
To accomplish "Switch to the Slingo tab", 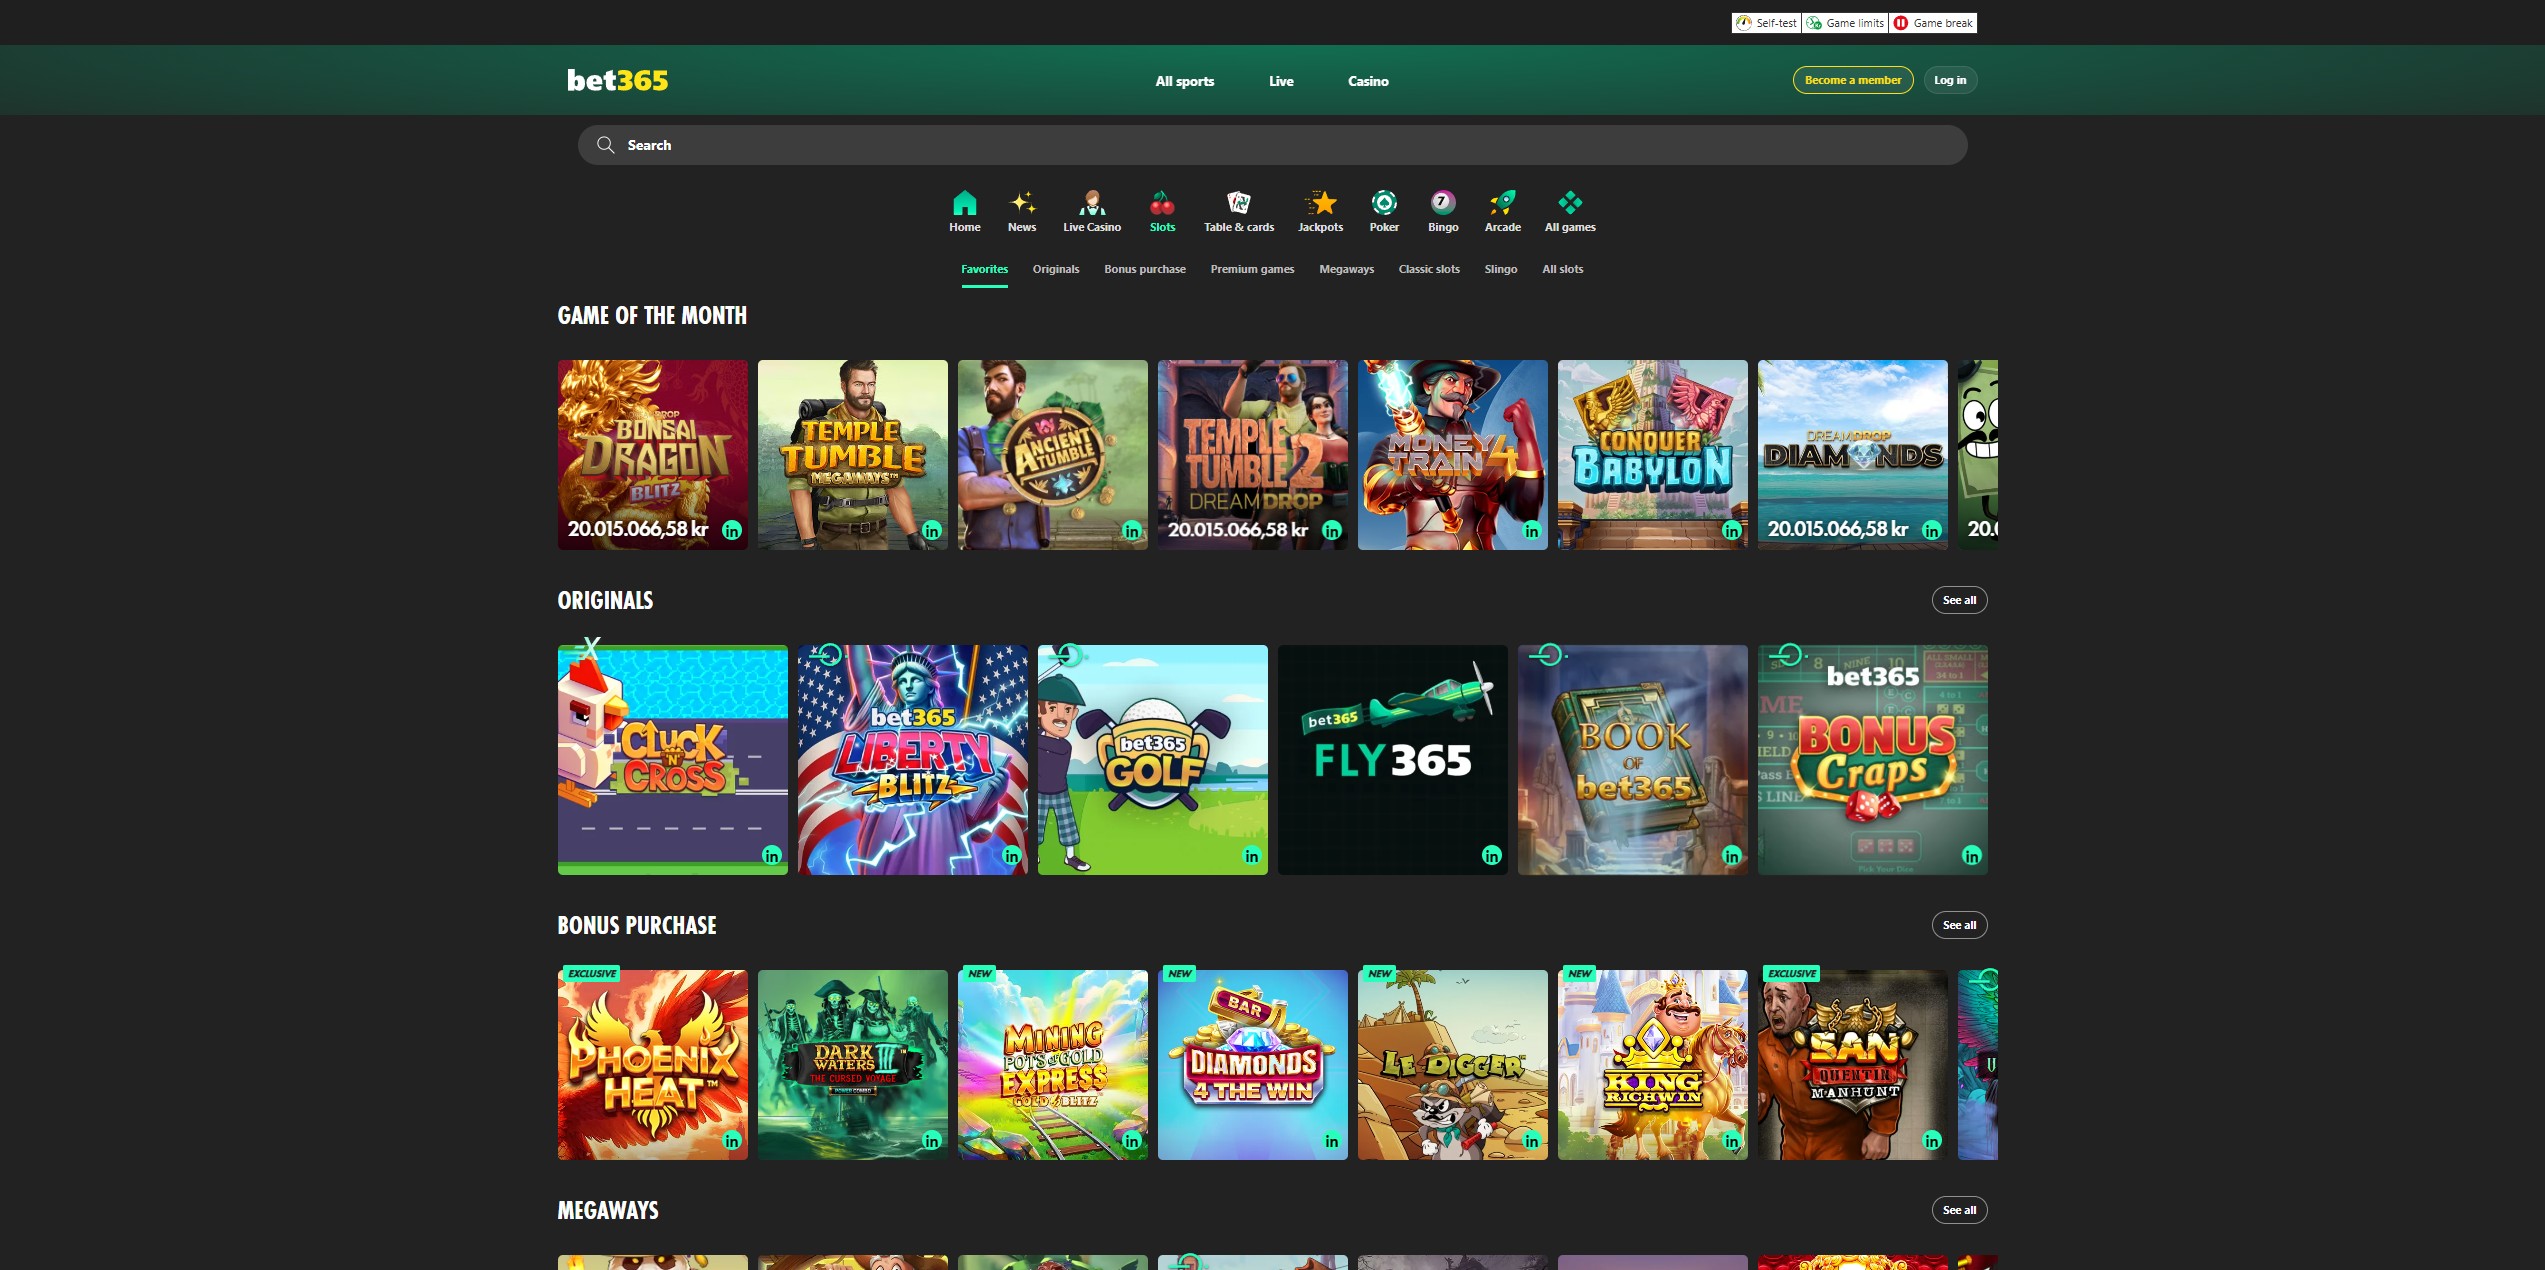I will pyautogui.click(x=1500, y=269).
